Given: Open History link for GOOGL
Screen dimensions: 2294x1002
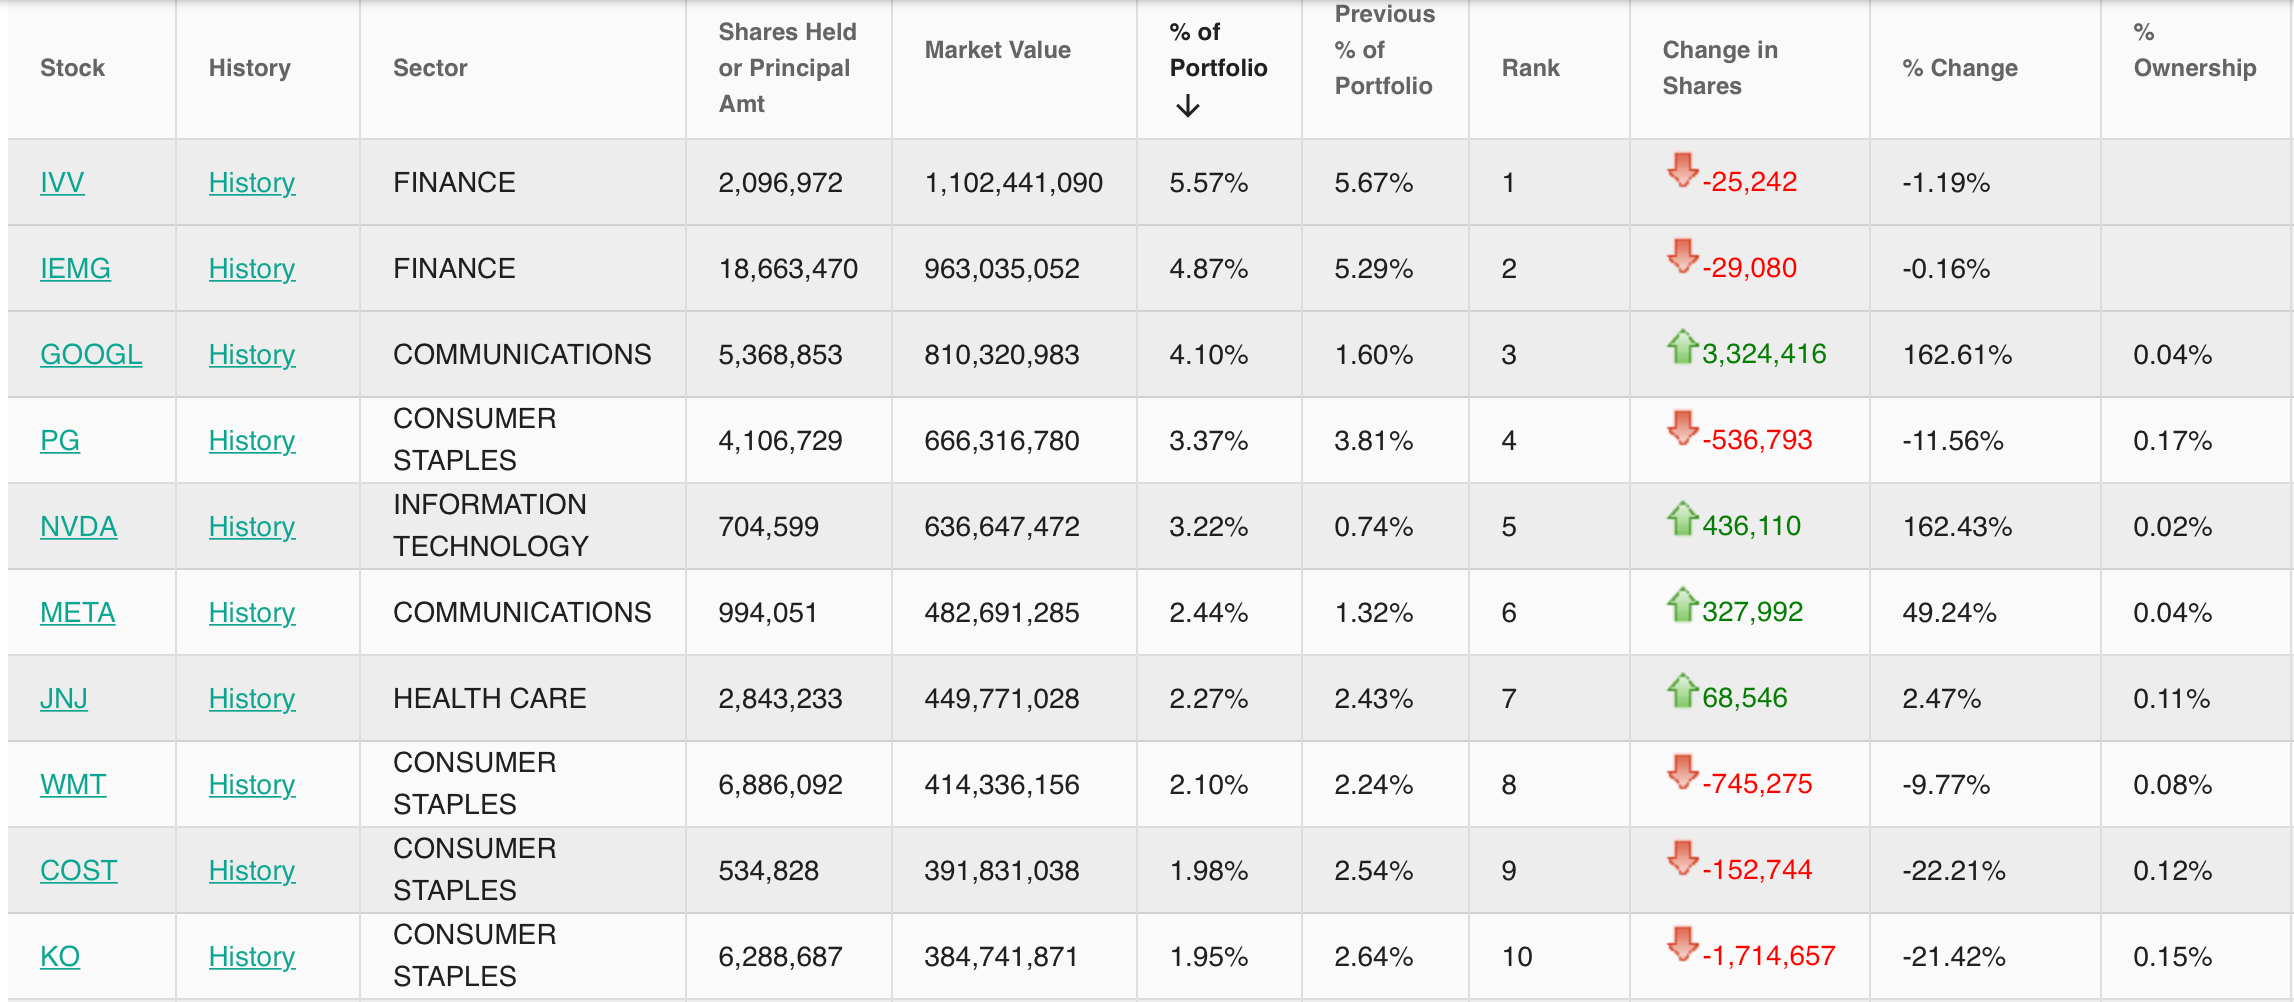Looking at the screenshot, I should [x=252, y=355].
